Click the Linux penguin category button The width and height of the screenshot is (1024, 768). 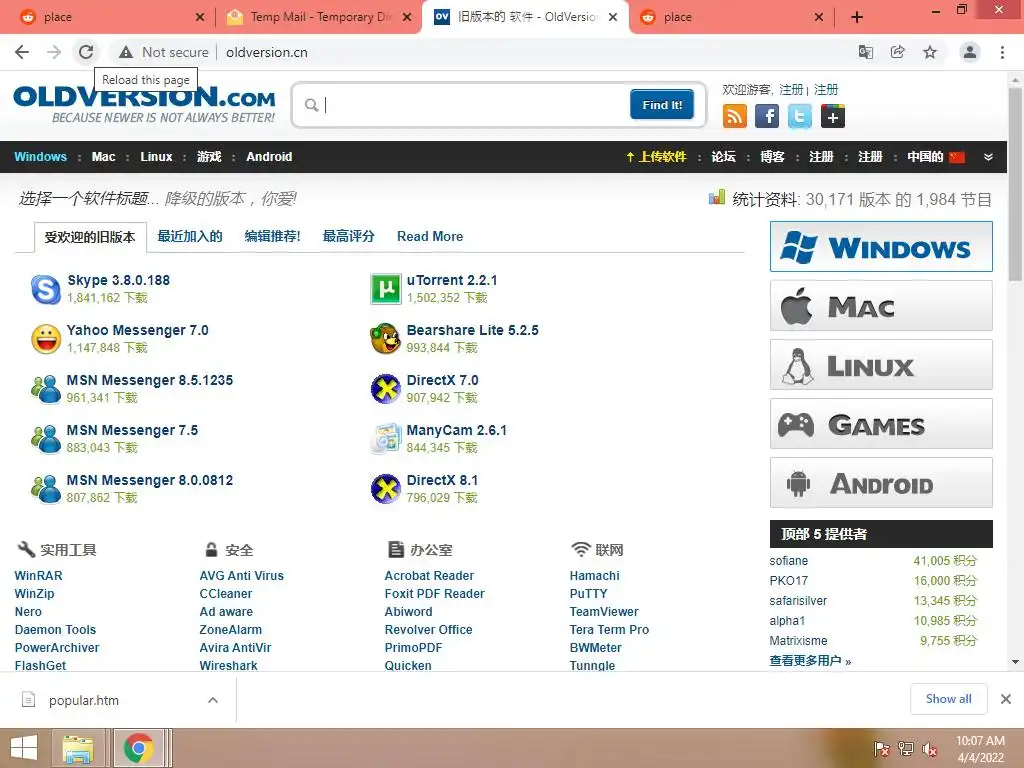tap(881, 364)
